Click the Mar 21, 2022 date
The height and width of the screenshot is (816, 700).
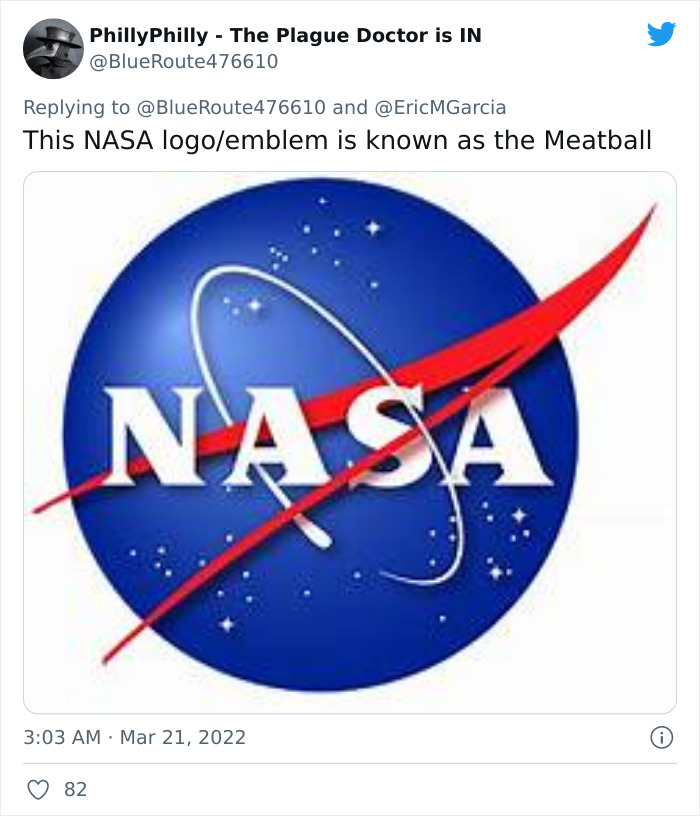(183, 738)
